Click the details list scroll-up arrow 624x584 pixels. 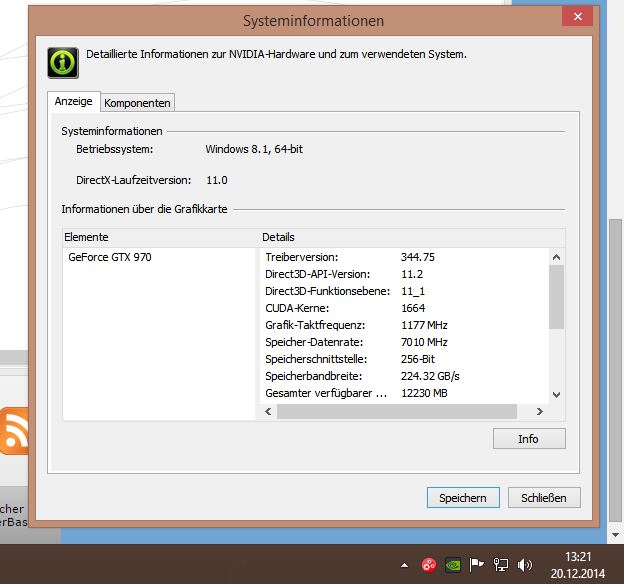[x=557, y=257]
